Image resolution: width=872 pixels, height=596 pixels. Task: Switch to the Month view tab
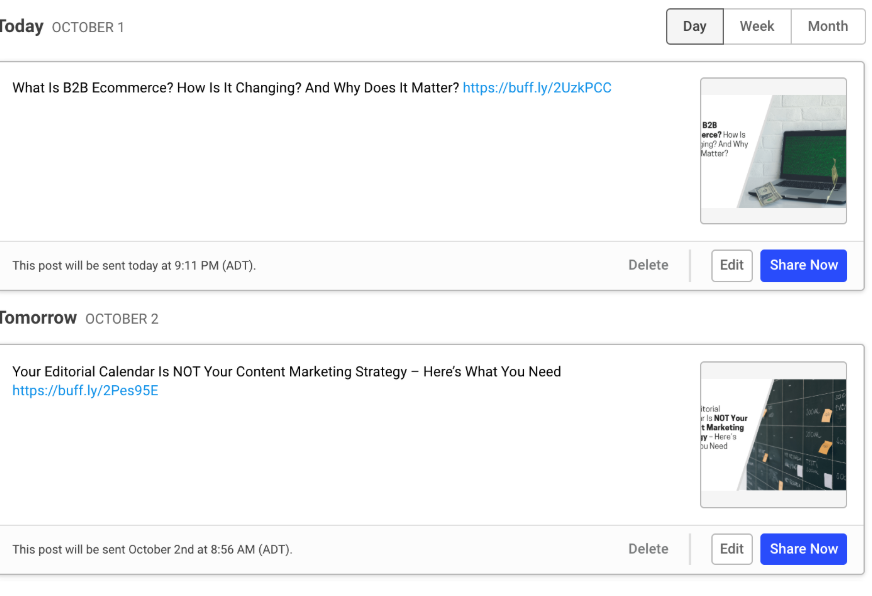tap(827, 27)
